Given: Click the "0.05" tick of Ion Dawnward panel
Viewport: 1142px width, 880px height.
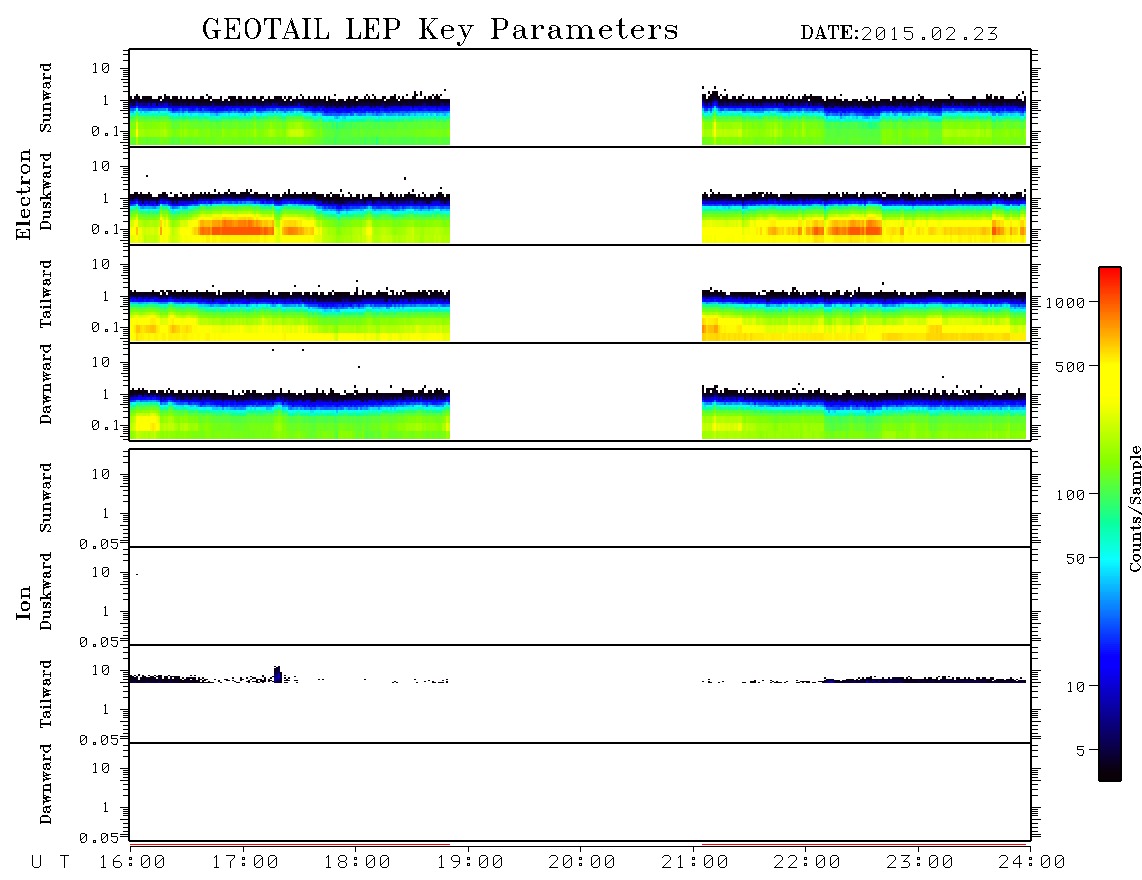Looking at the screenshot, I should [99, 838].
